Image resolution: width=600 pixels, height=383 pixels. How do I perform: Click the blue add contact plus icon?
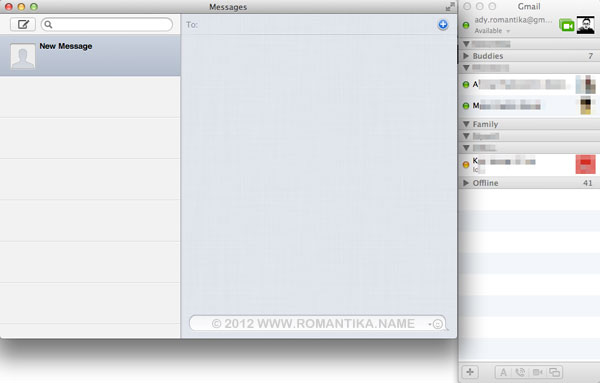tap(443, 24)
